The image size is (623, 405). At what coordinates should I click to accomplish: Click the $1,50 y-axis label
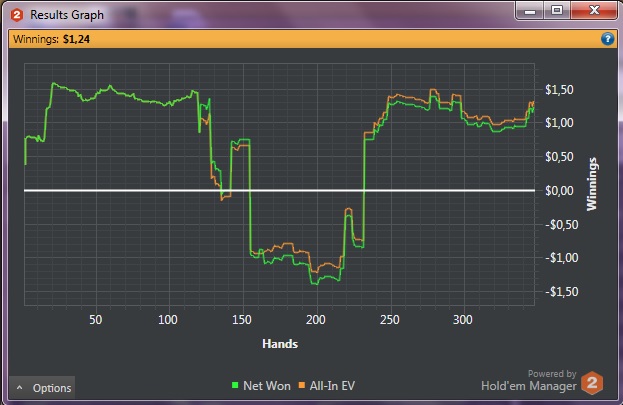pos(559,90)
